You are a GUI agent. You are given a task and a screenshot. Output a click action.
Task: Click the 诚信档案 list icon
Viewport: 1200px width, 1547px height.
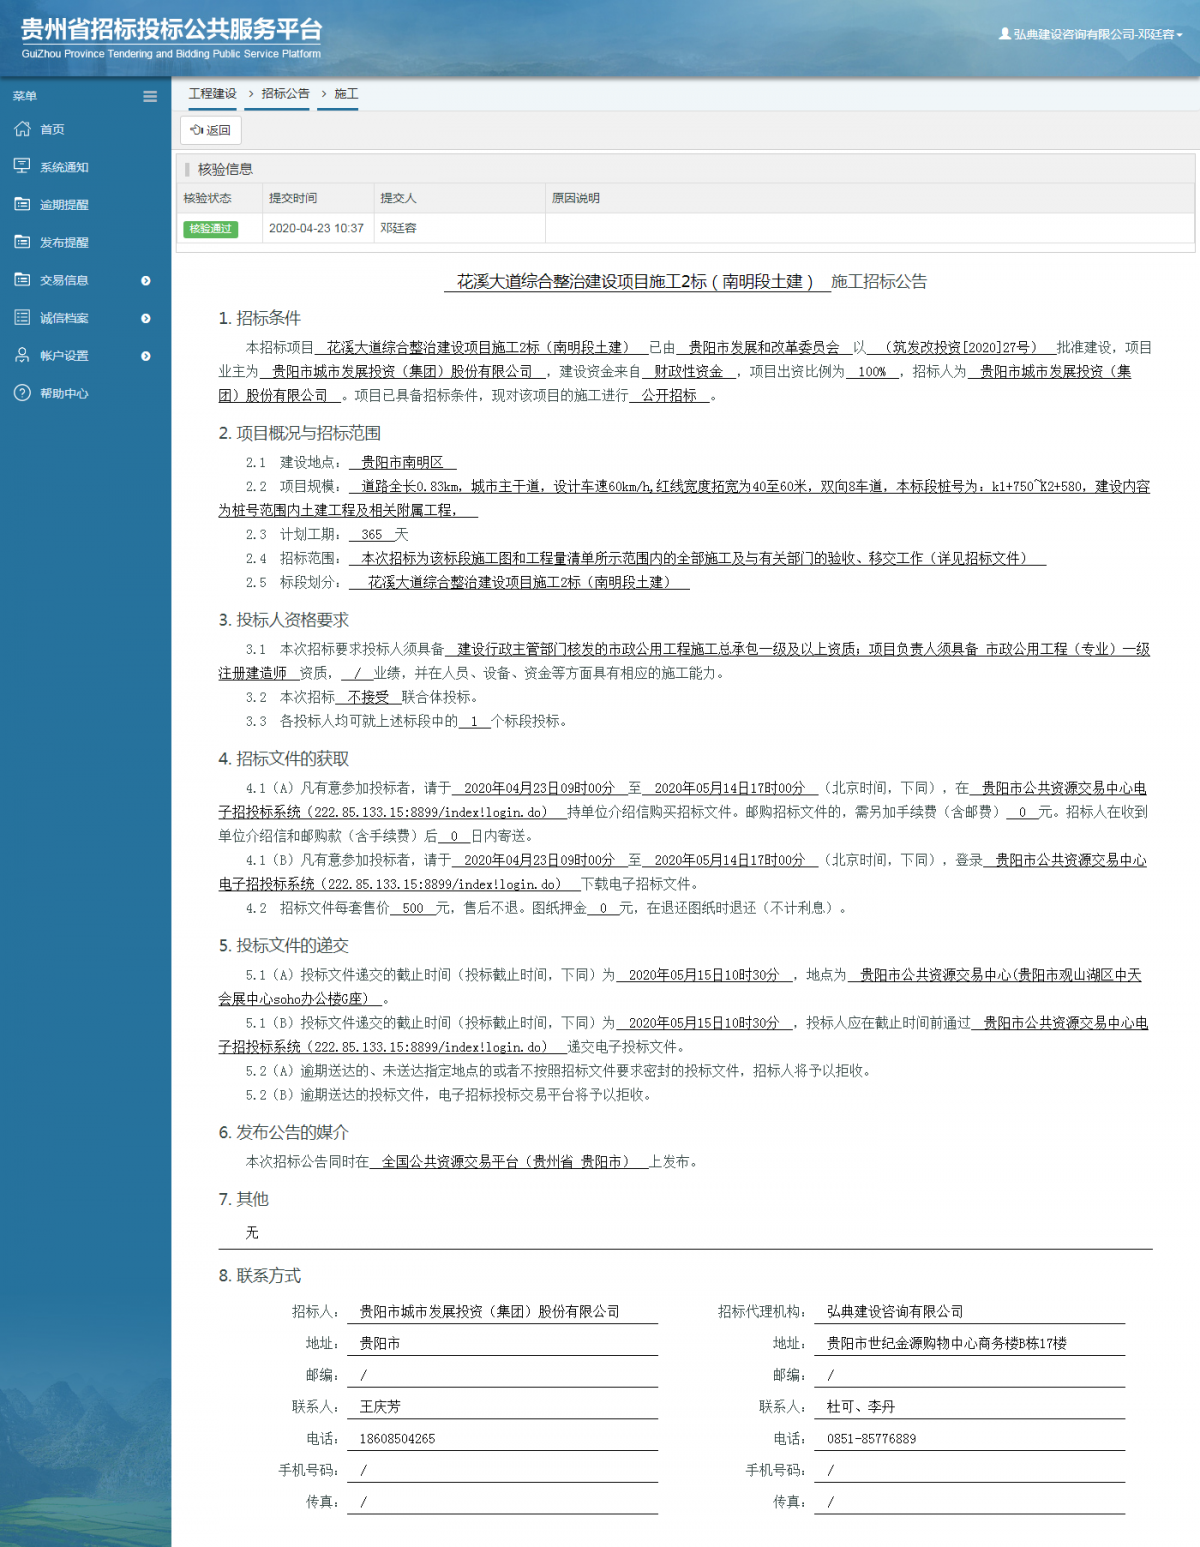(22, 318)
